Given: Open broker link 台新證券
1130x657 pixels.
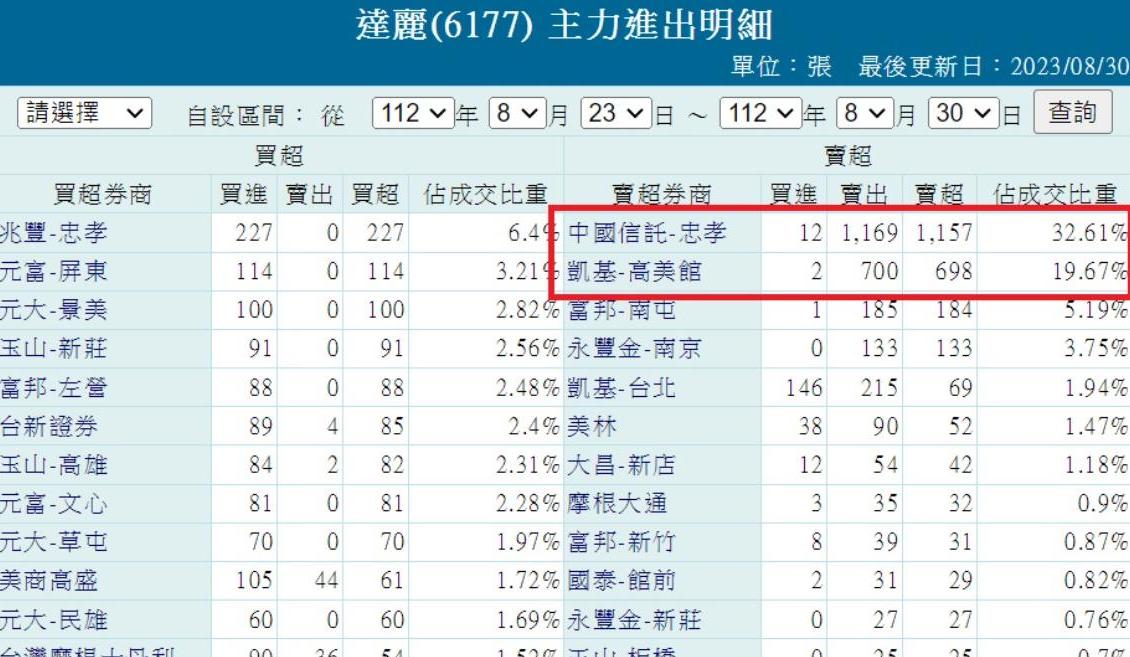Looking at the screenshot, I should 49,426.
